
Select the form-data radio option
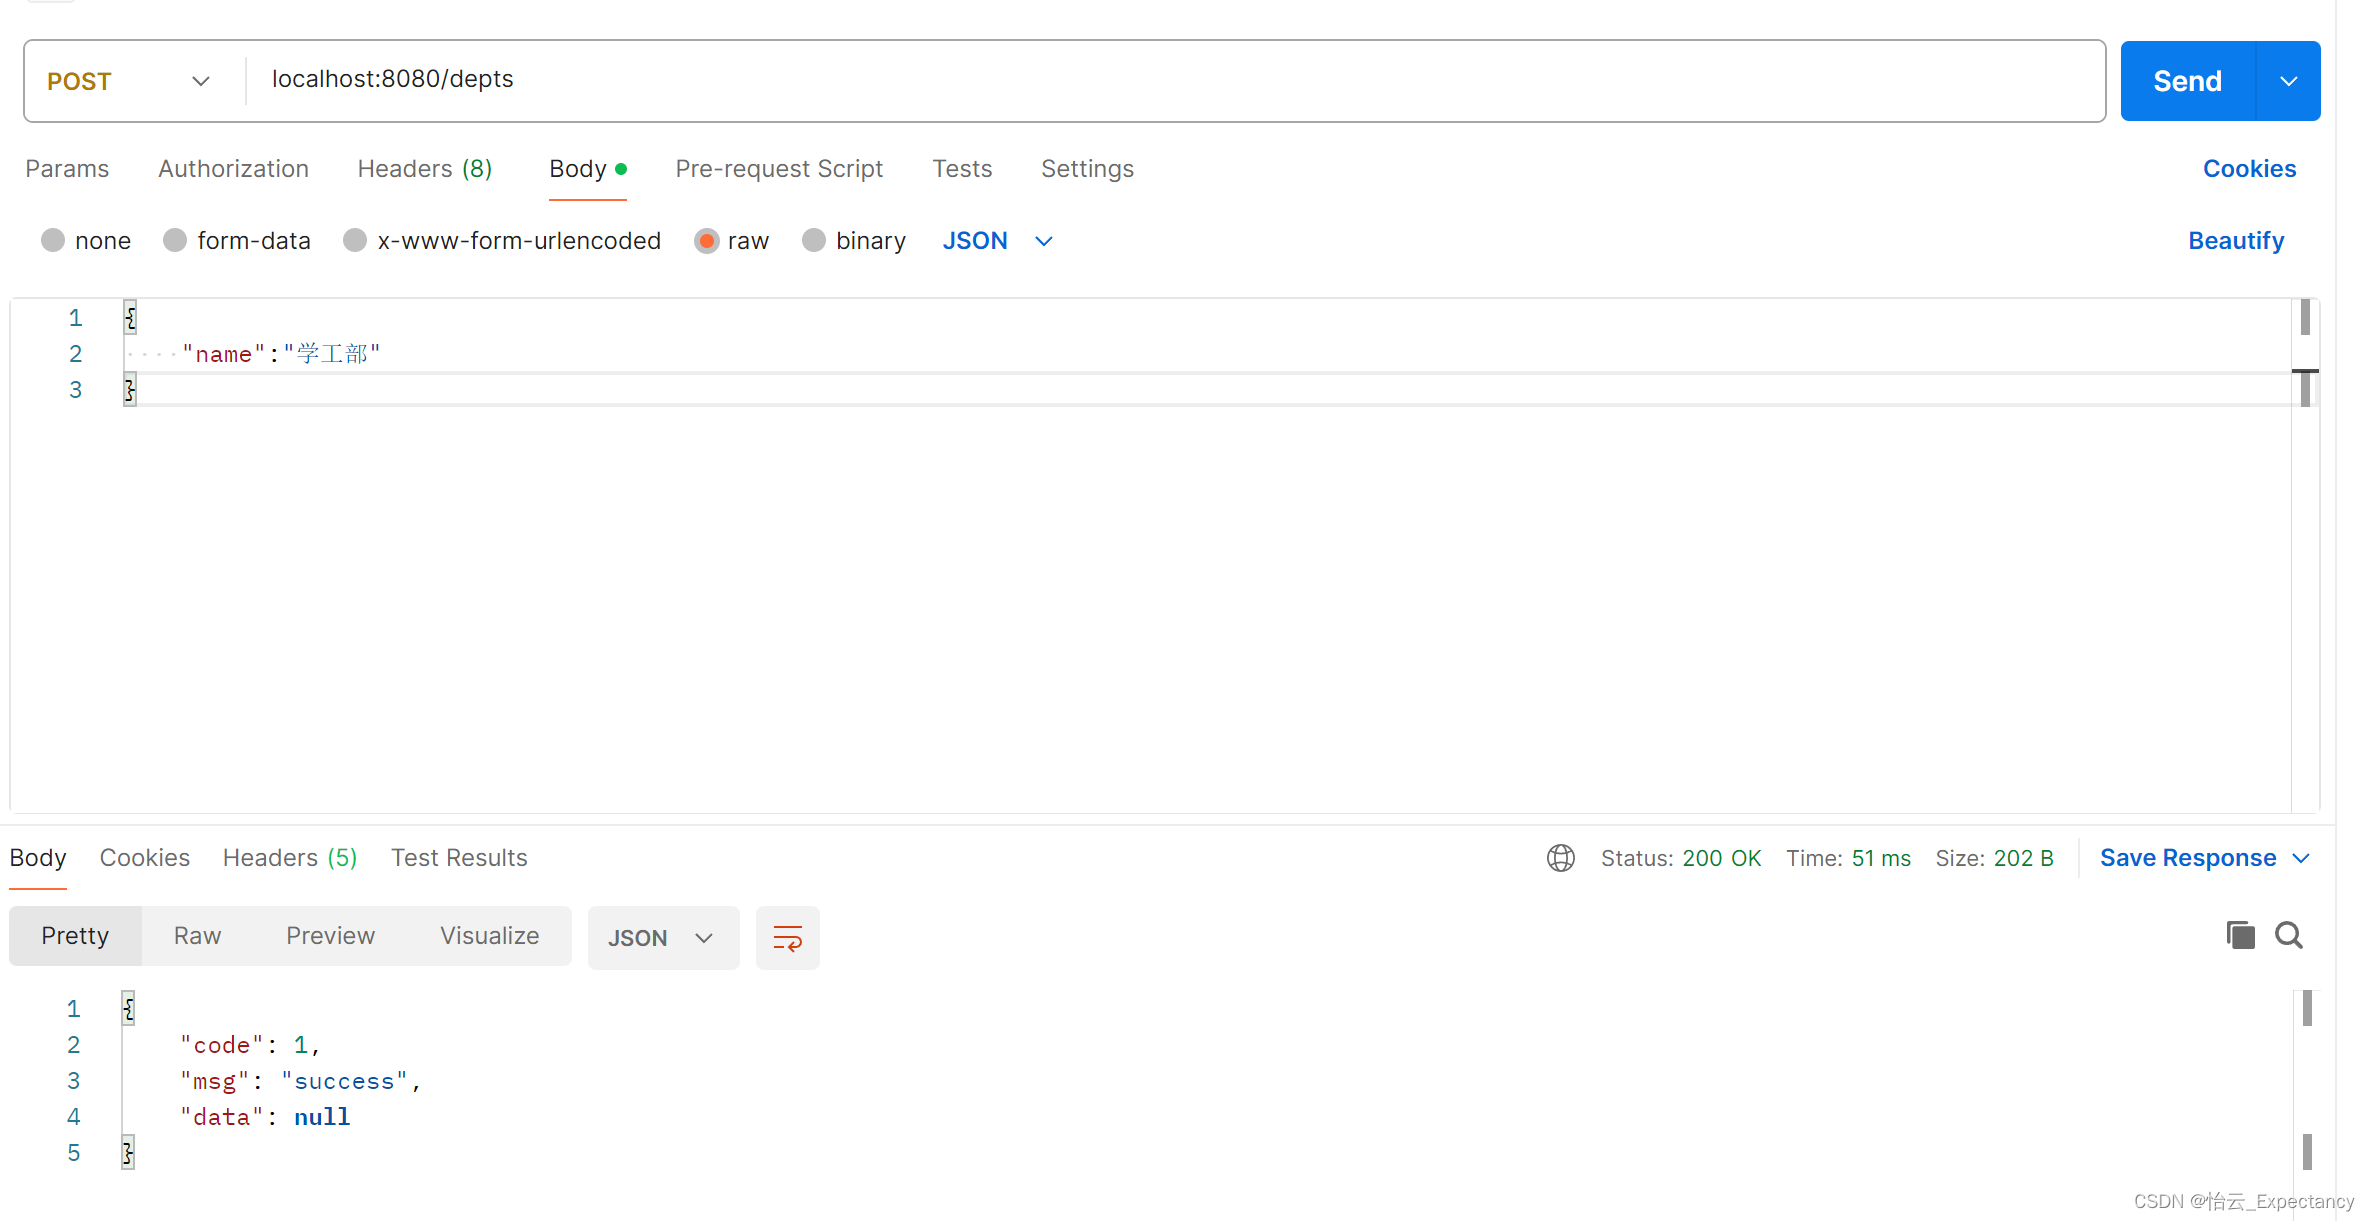click(x=175, y=241)
